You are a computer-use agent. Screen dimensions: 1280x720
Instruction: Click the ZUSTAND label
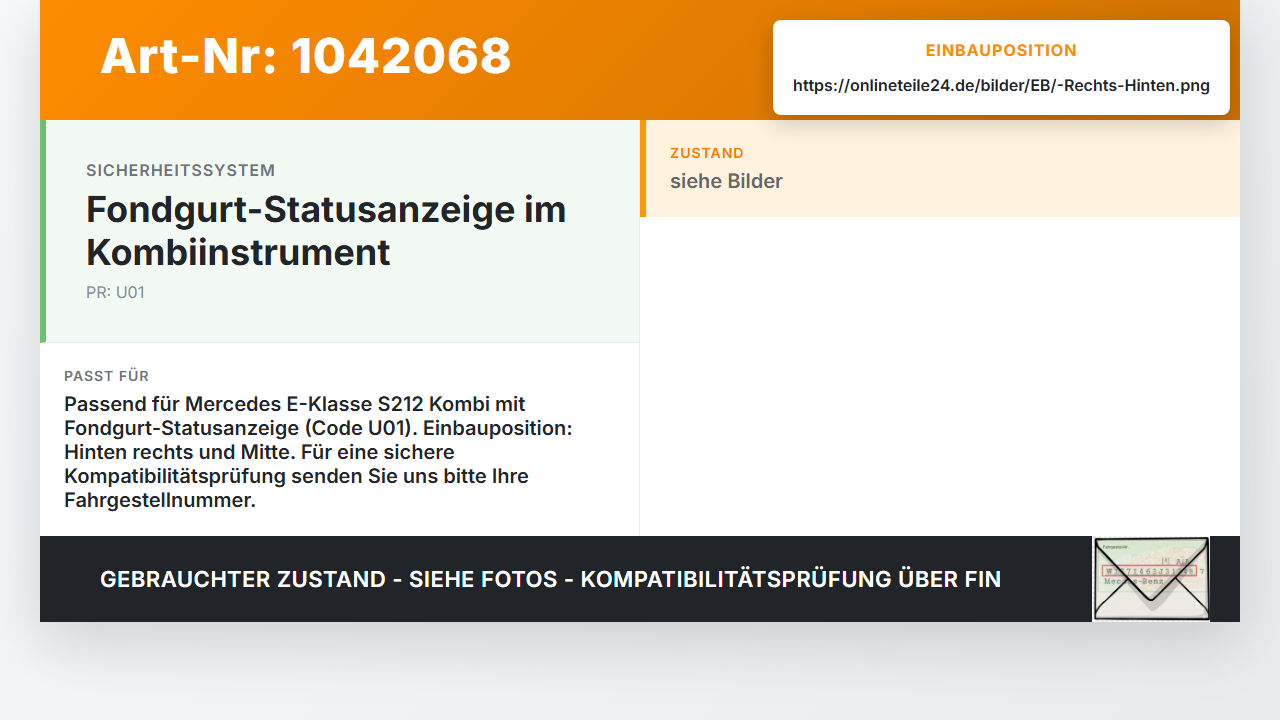pos(707,153)
